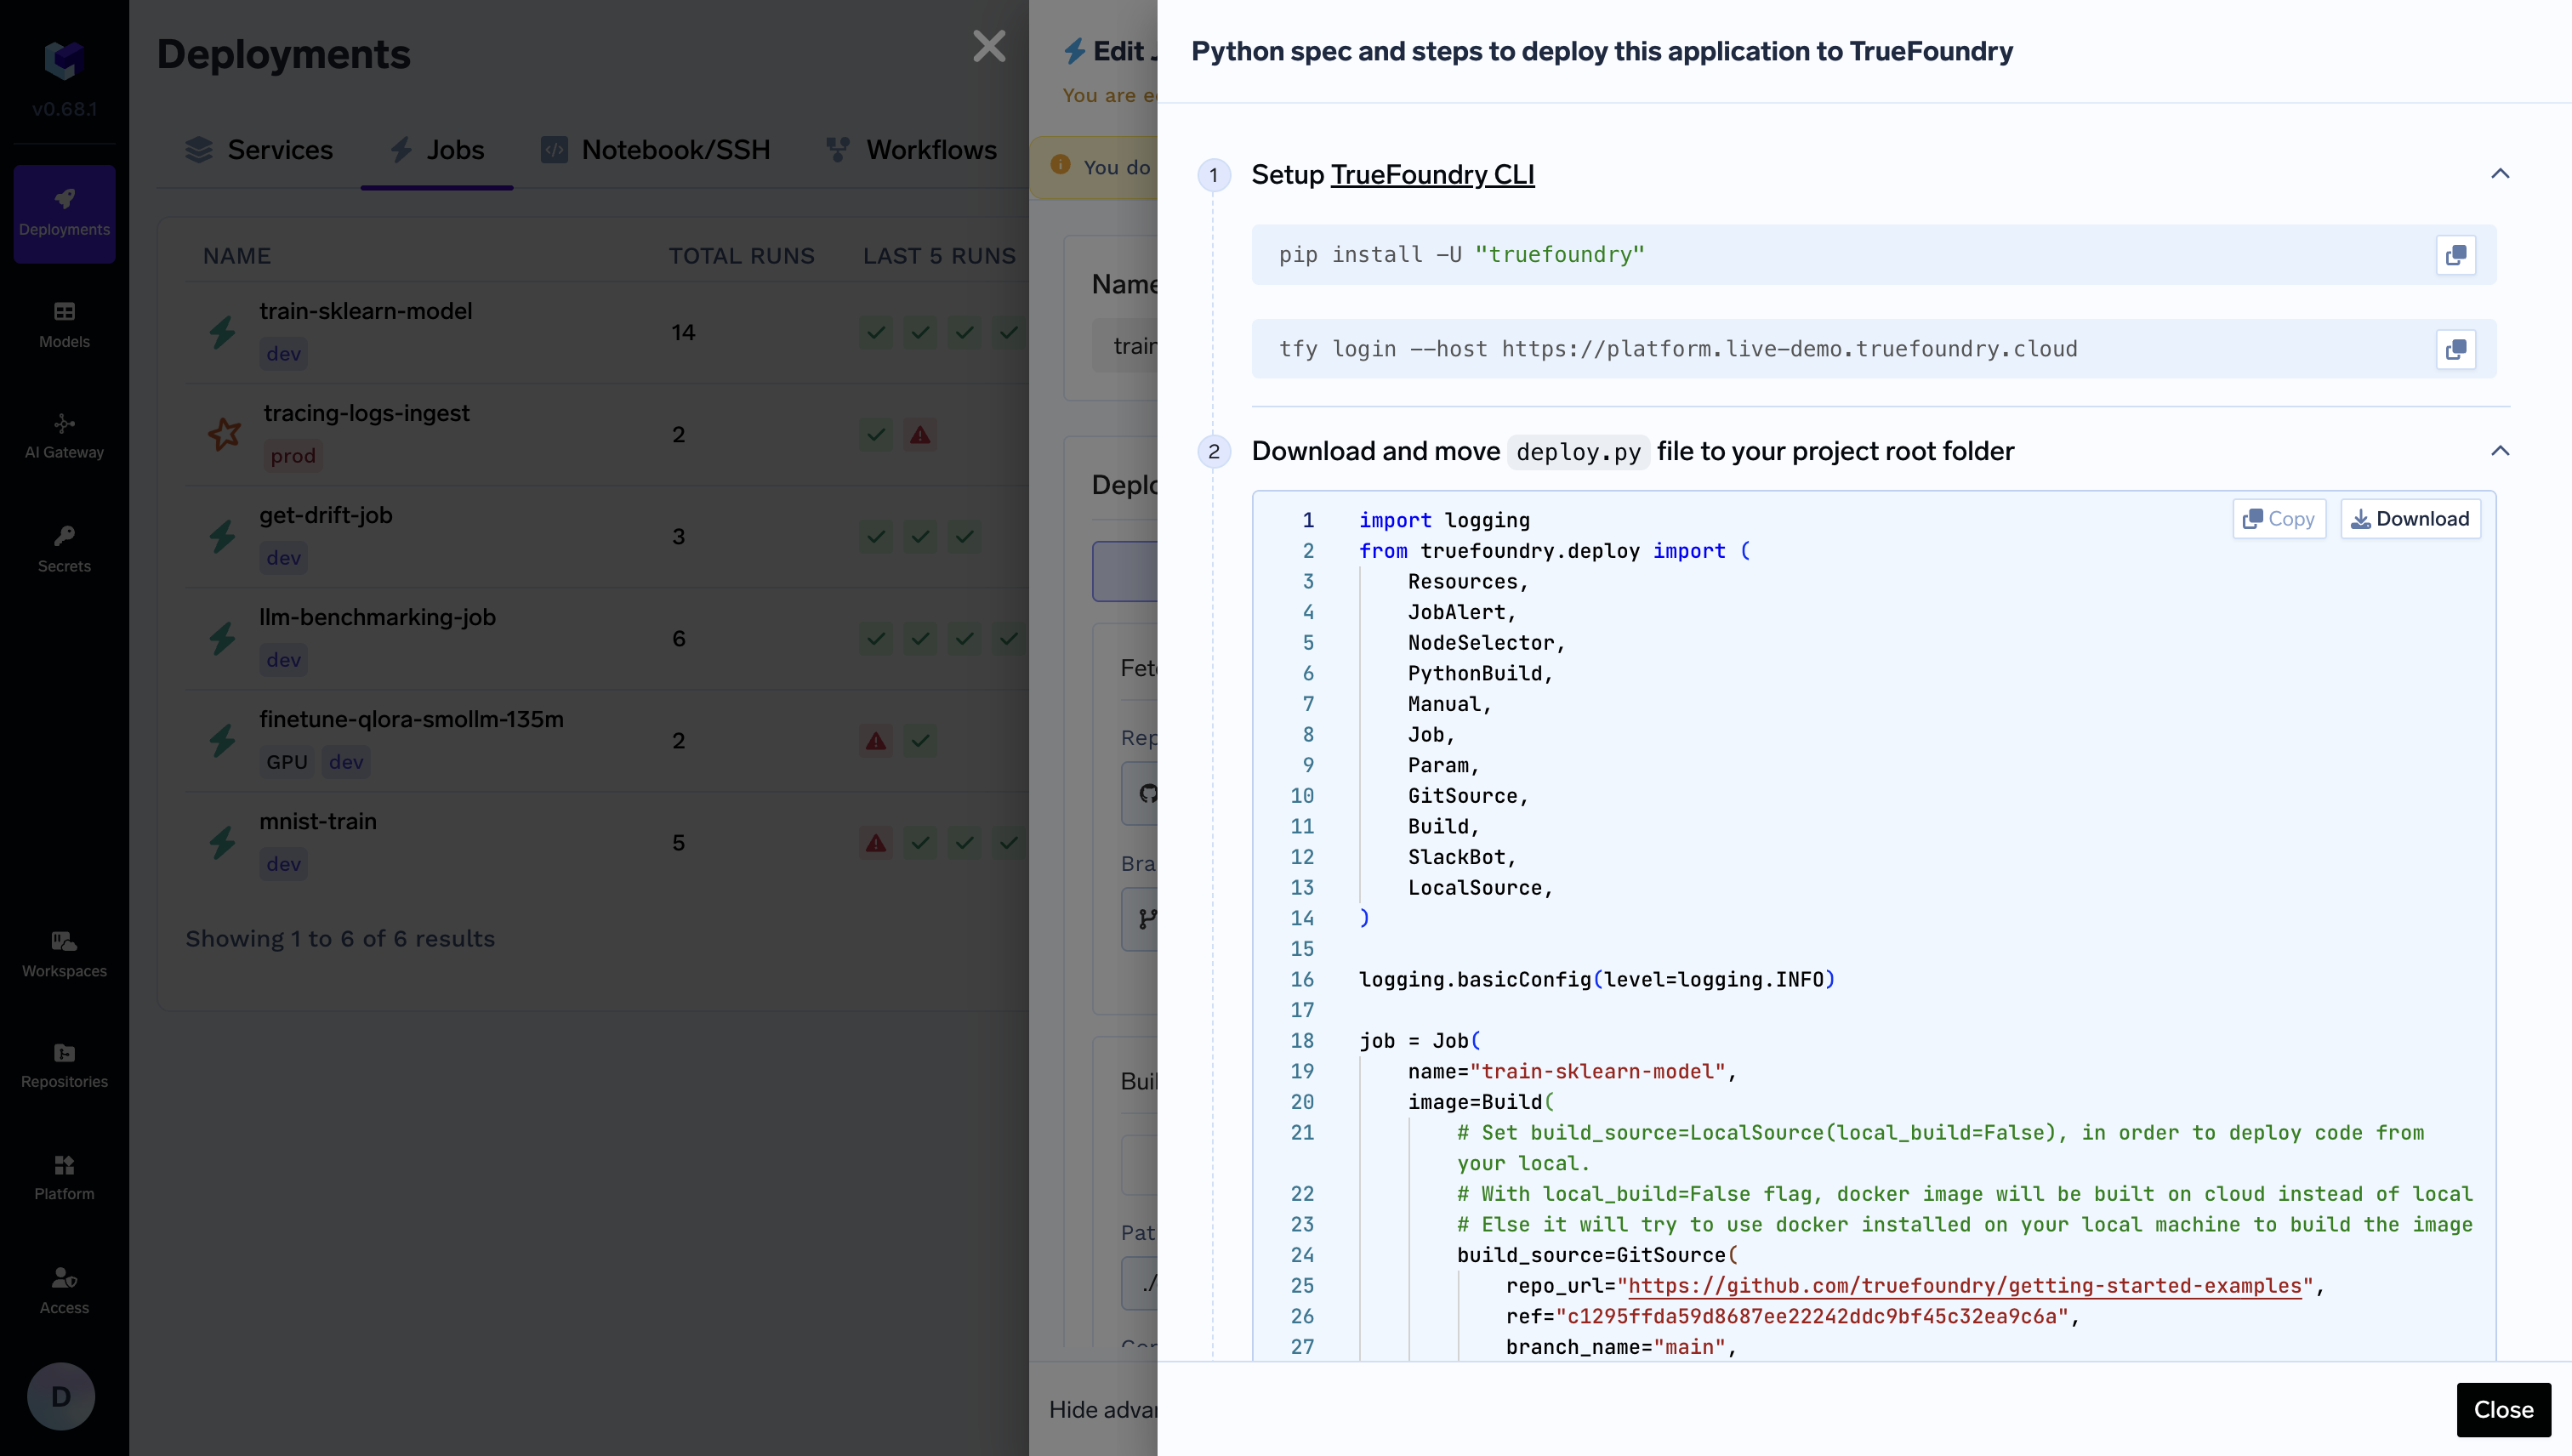The width and height of the screenshot is (2572, 1456).
Task: Open the Repositories section
Action: (x=63, y=1065)
